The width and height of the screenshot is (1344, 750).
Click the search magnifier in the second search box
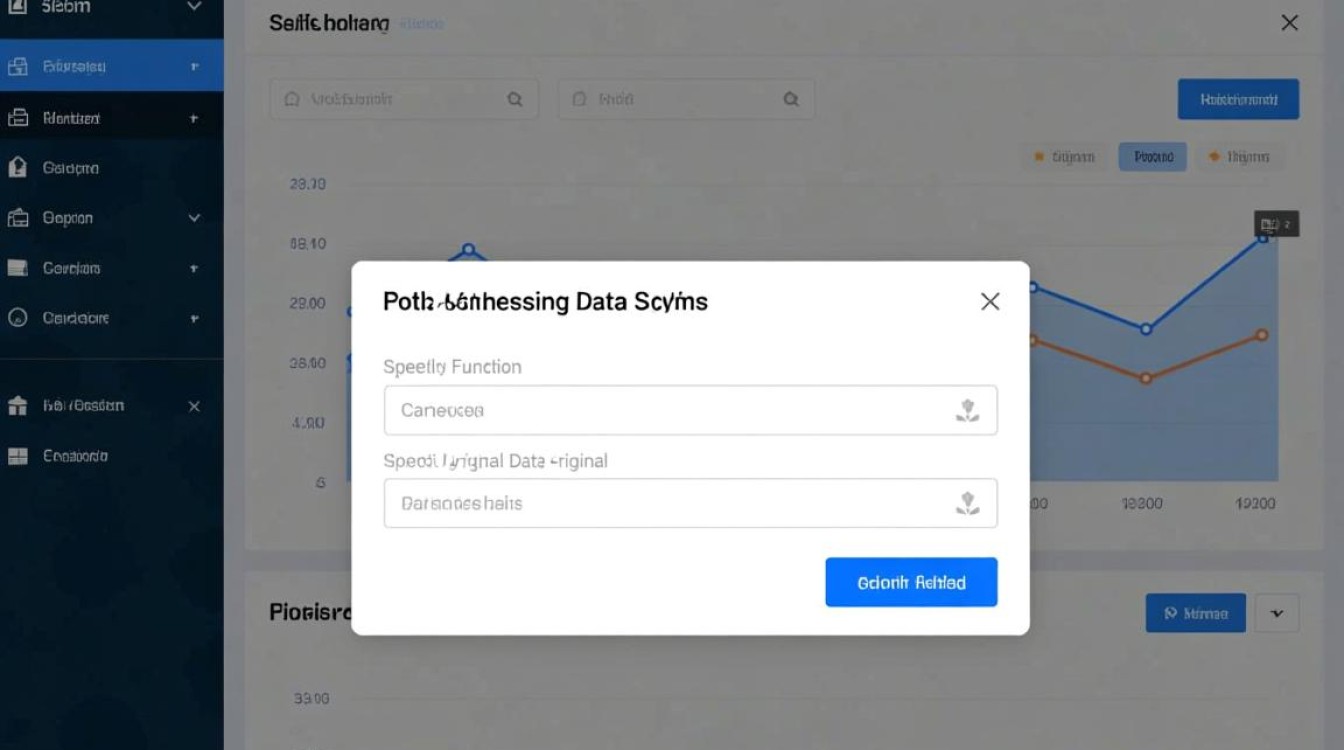pyautogui.click(x=791, y=99)
